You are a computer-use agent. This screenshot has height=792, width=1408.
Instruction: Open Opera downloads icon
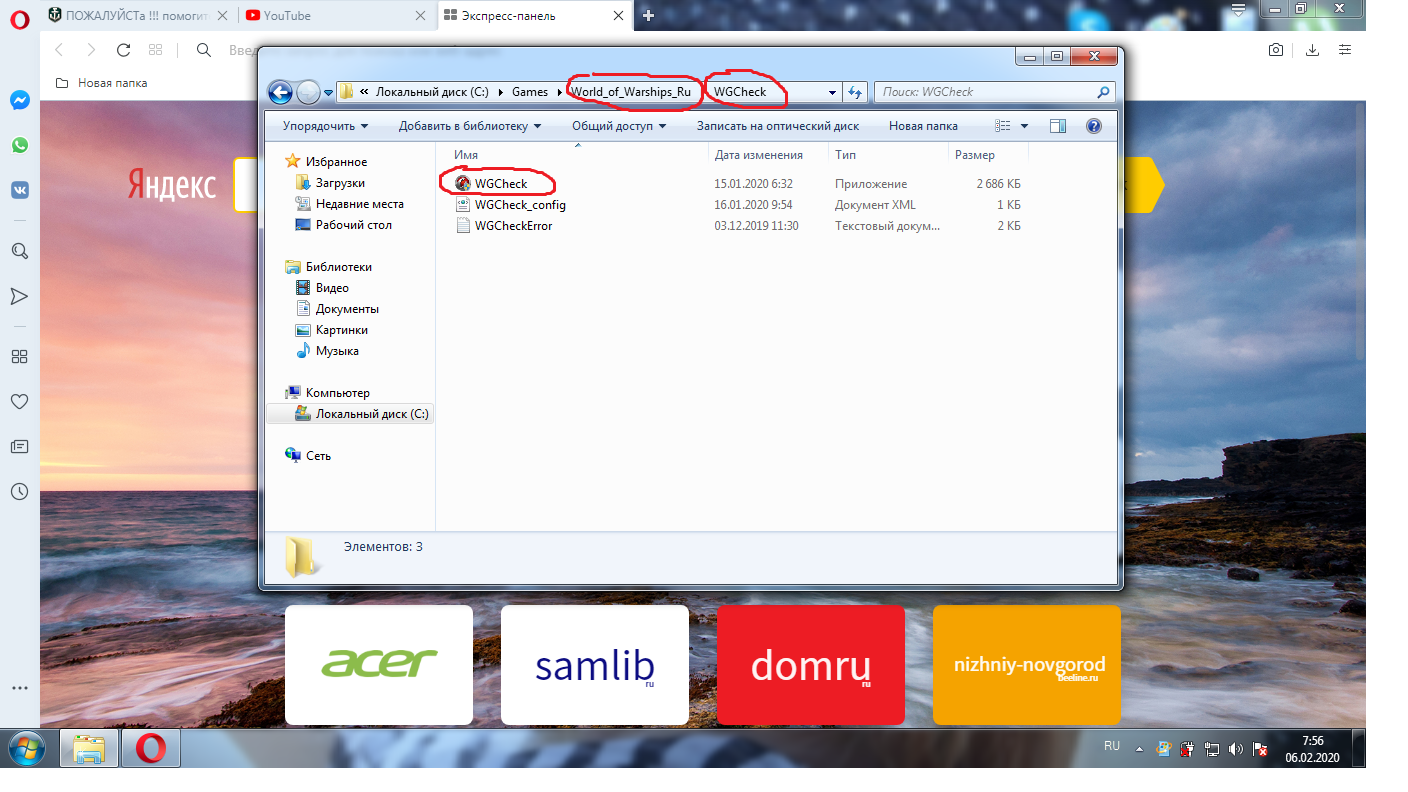(1313, 50)
